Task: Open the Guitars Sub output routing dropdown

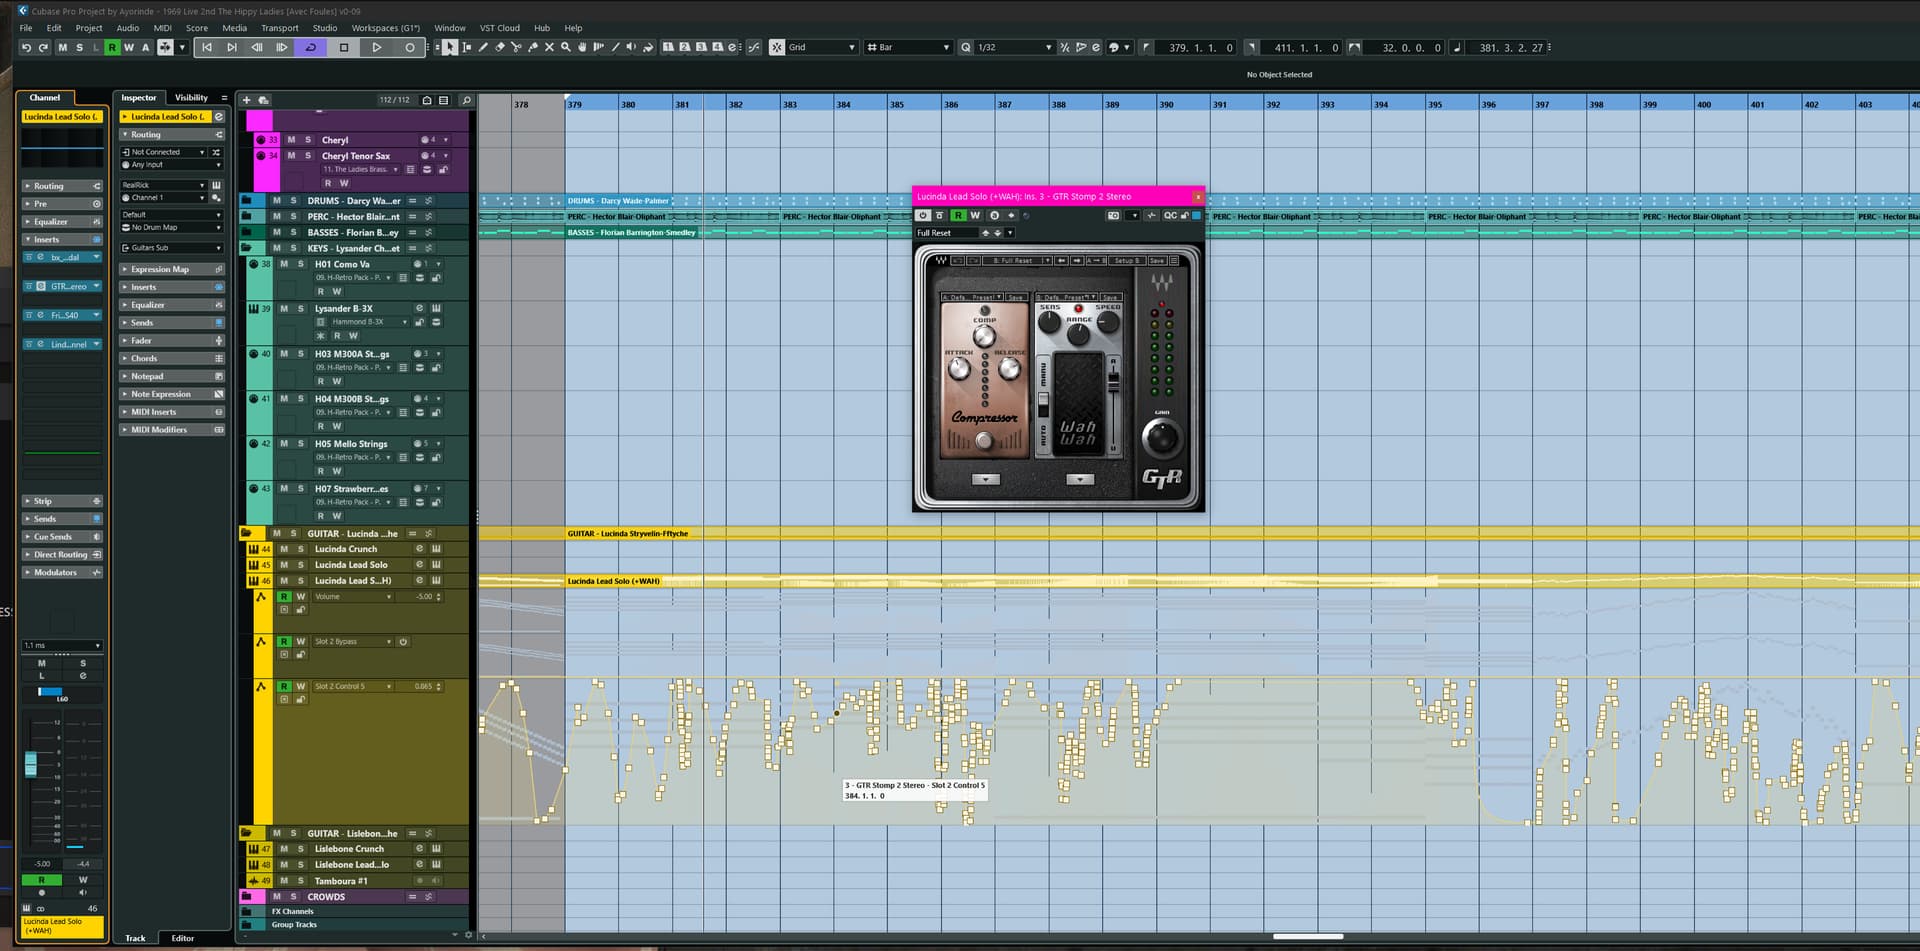Action: click(171, 247)
